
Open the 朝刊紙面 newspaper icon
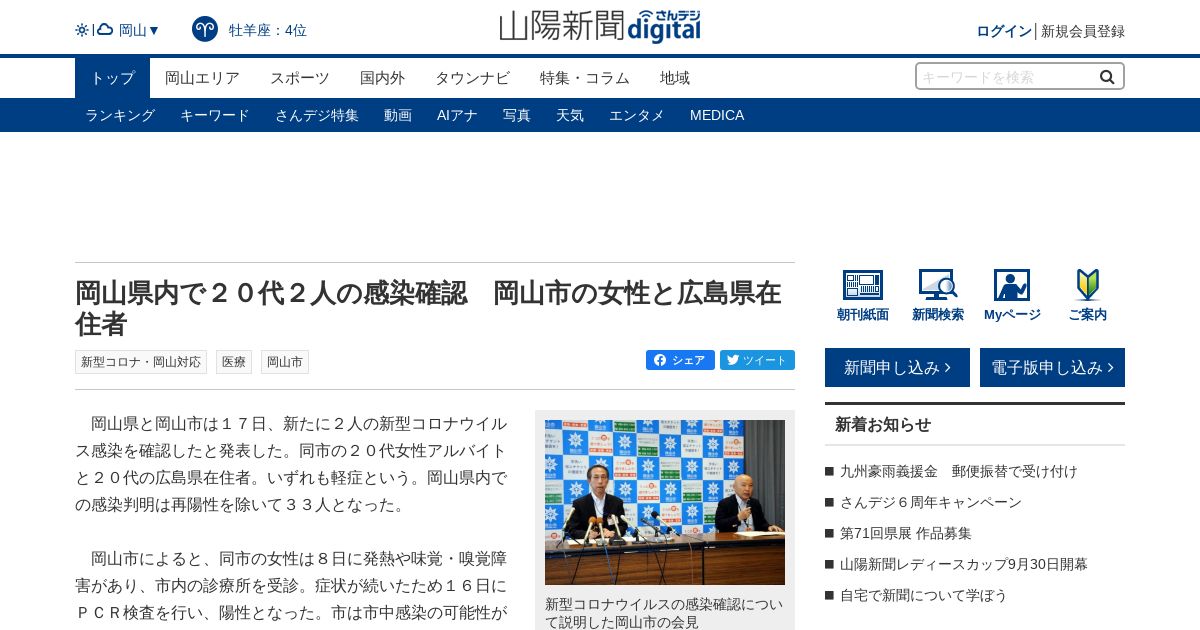(863, 285)
